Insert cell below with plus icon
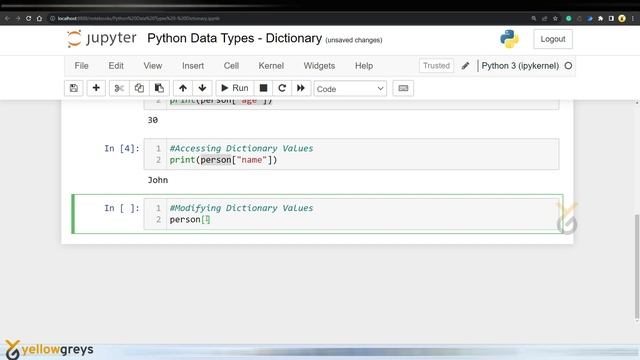This screenshot has height=360, width=640. click(96, 88)
